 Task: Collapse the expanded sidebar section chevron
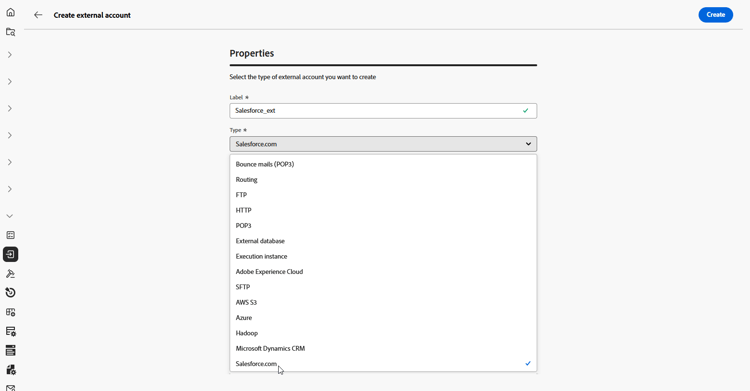click(10, 216)
